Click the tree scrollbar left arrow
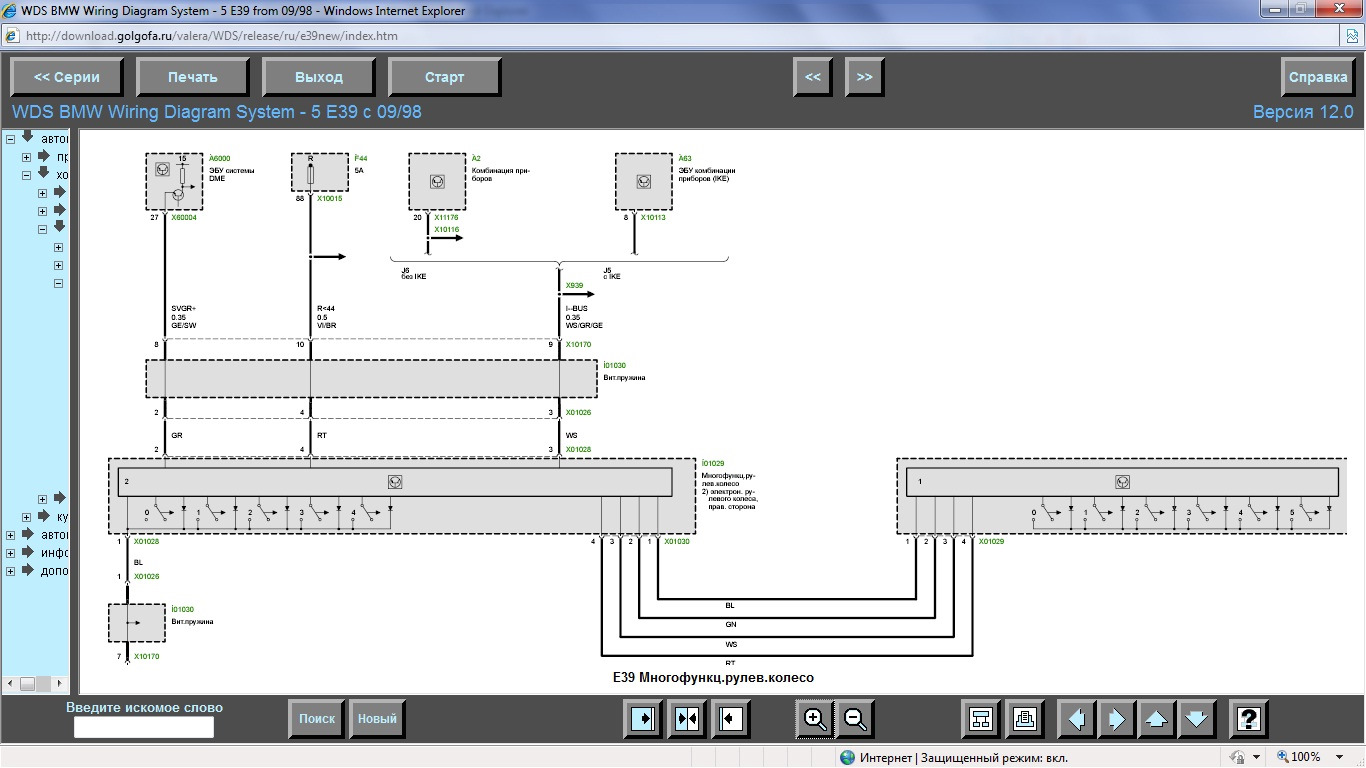 10,684
